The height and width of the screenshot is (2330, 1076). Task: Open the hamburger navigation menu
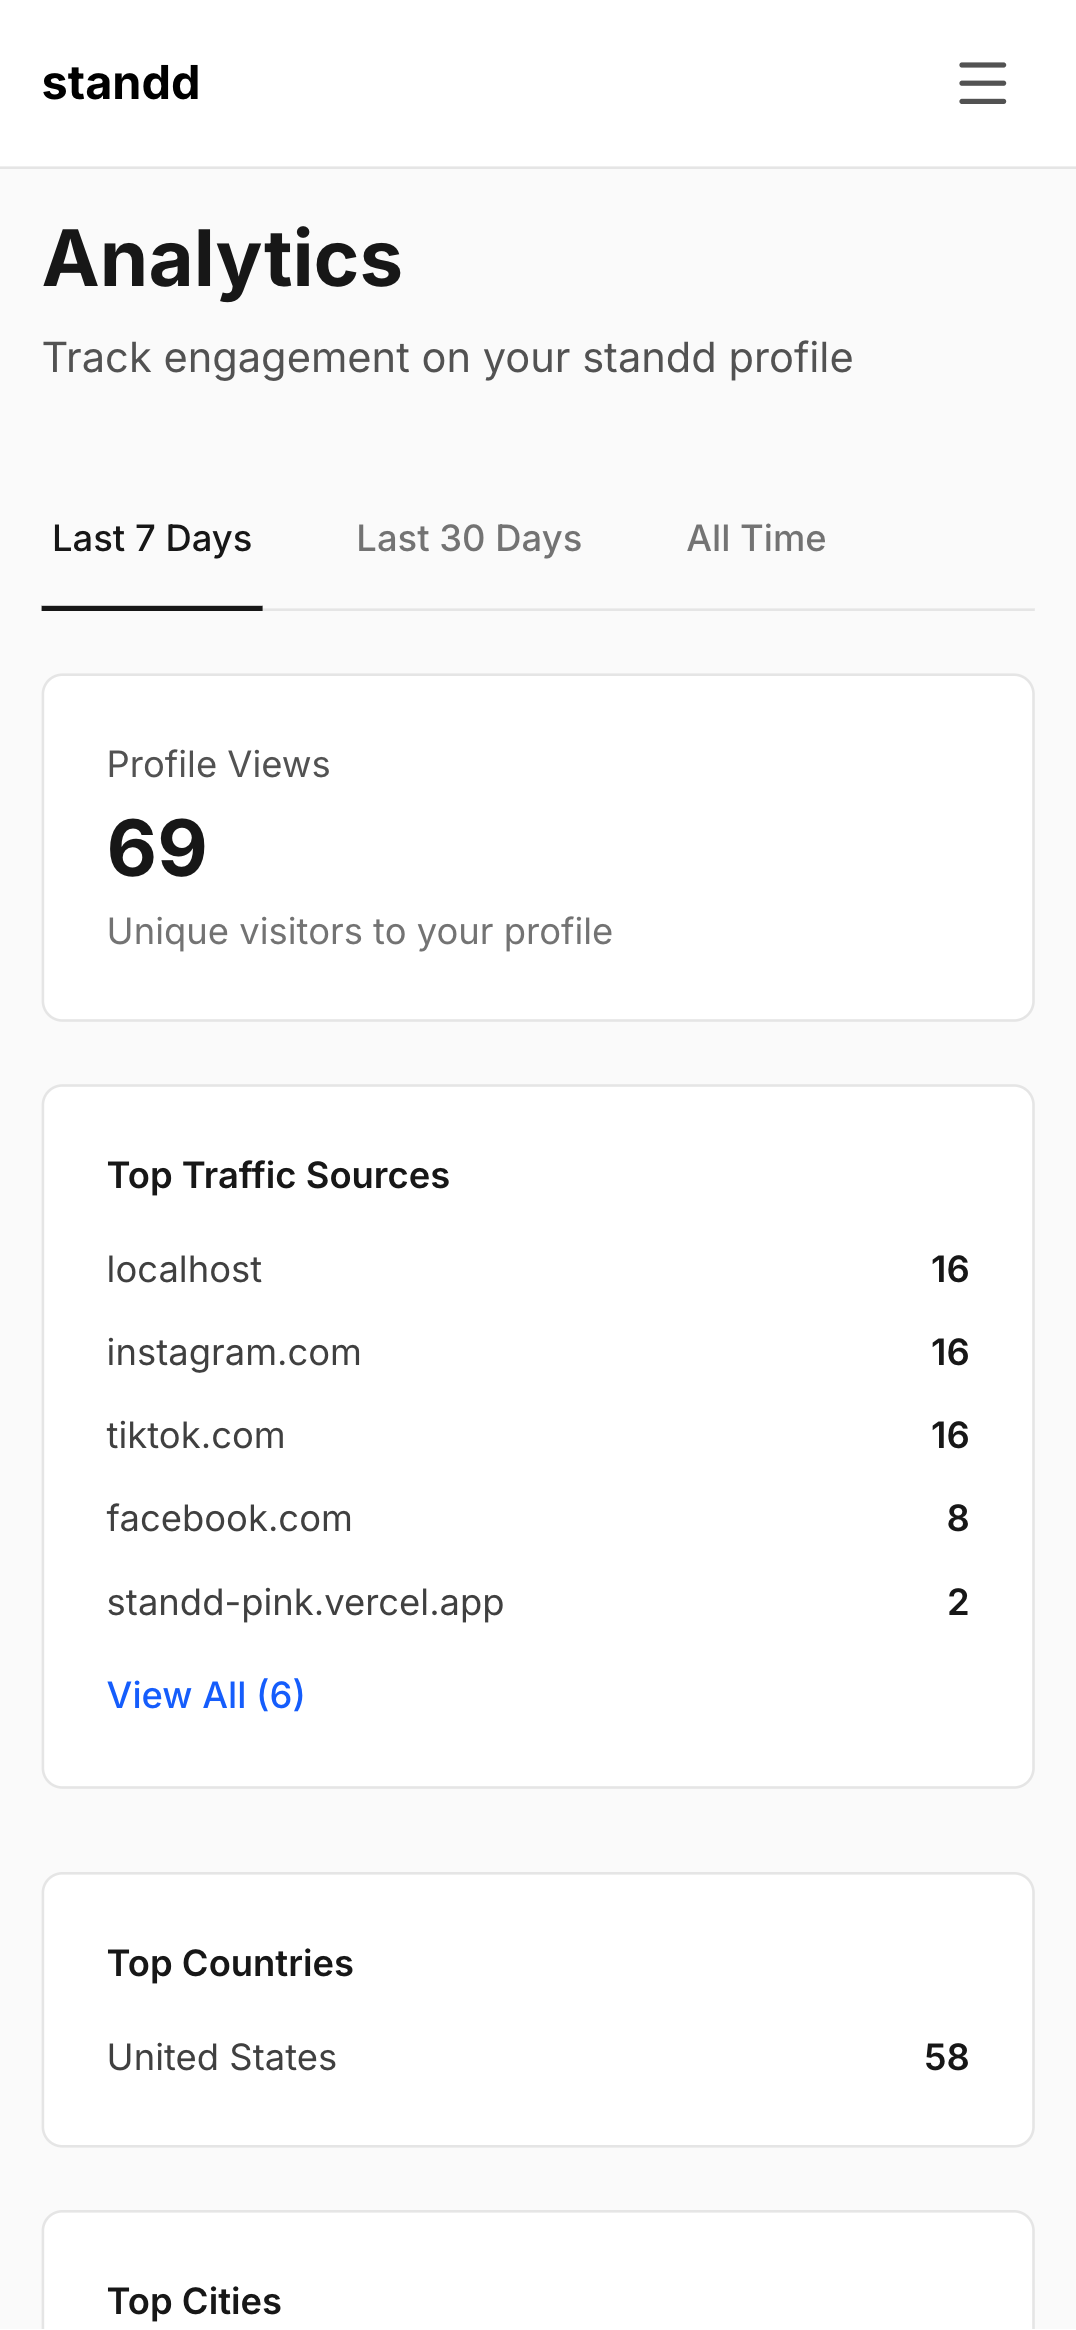click(982, 84)
